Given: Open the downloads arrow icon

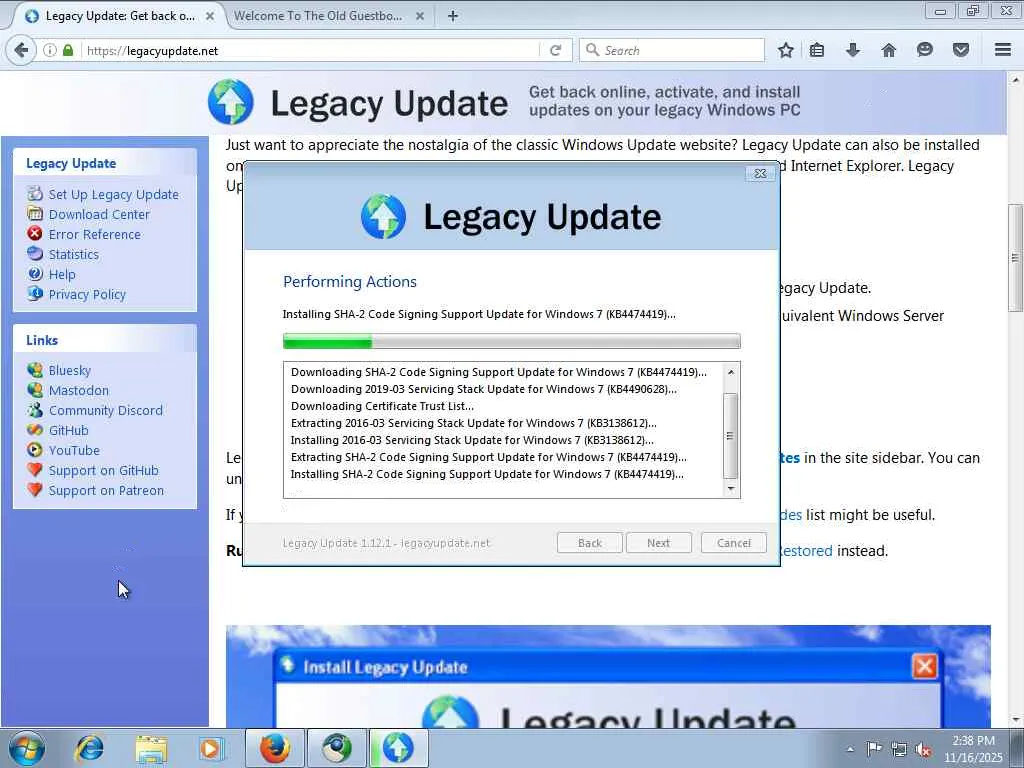Looking at the screenshot, I should (852, 50).
